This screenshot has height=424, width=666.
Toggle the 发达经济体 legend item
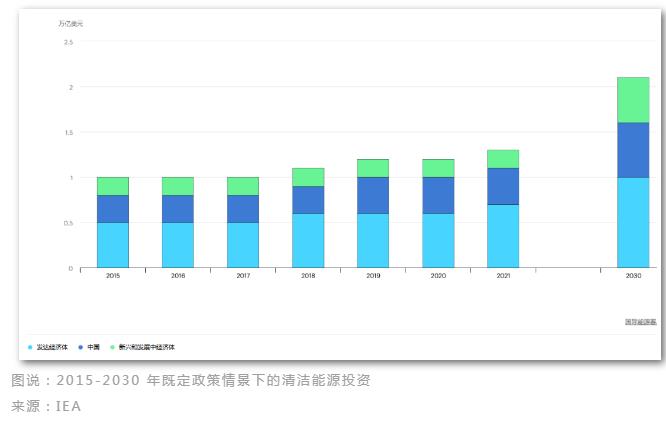pyautogui.click(x=51, y=347)
